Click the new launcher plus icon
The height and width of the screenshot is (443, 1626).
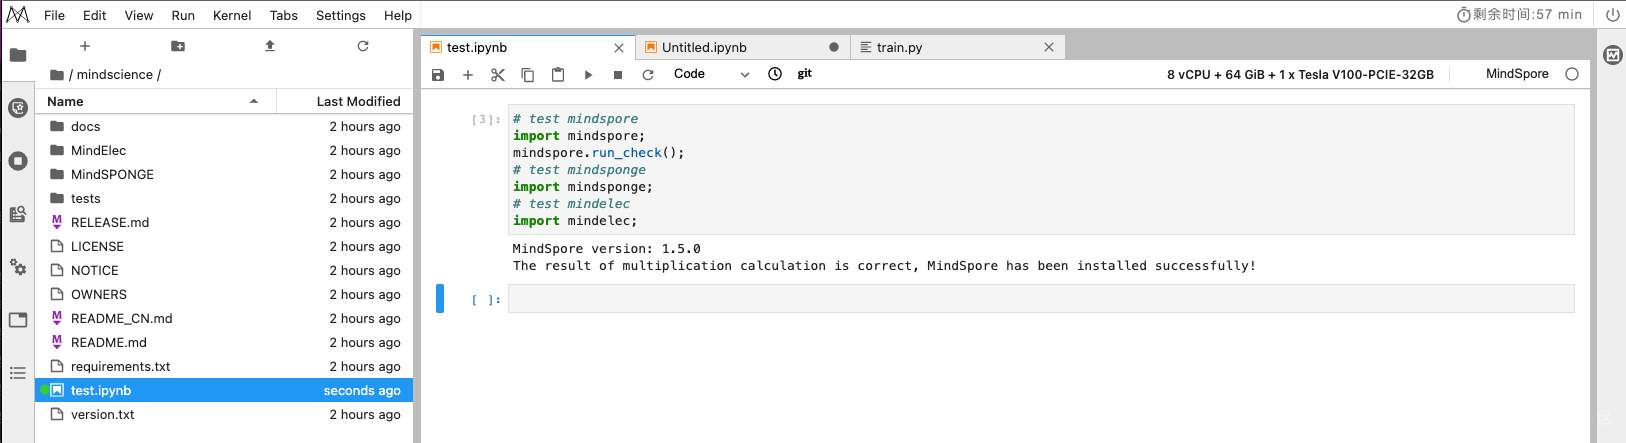85,46
